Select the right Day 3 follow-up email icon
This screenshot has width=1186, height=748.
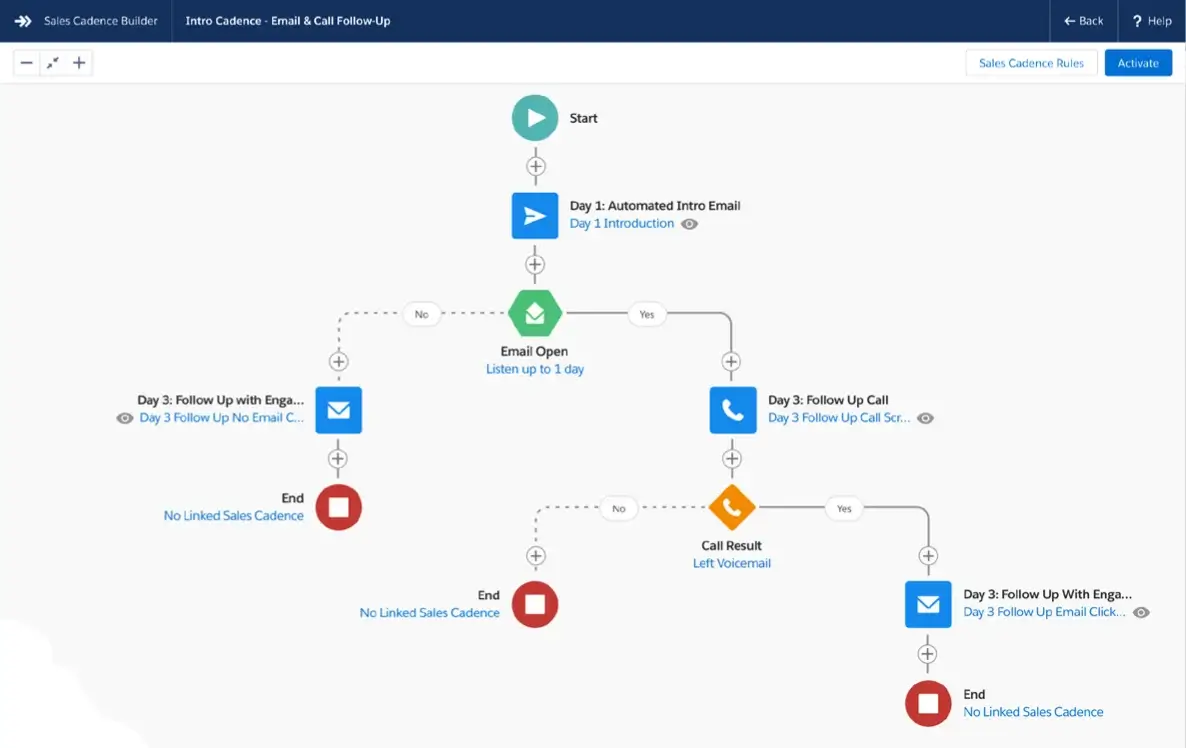pos(928,604)
